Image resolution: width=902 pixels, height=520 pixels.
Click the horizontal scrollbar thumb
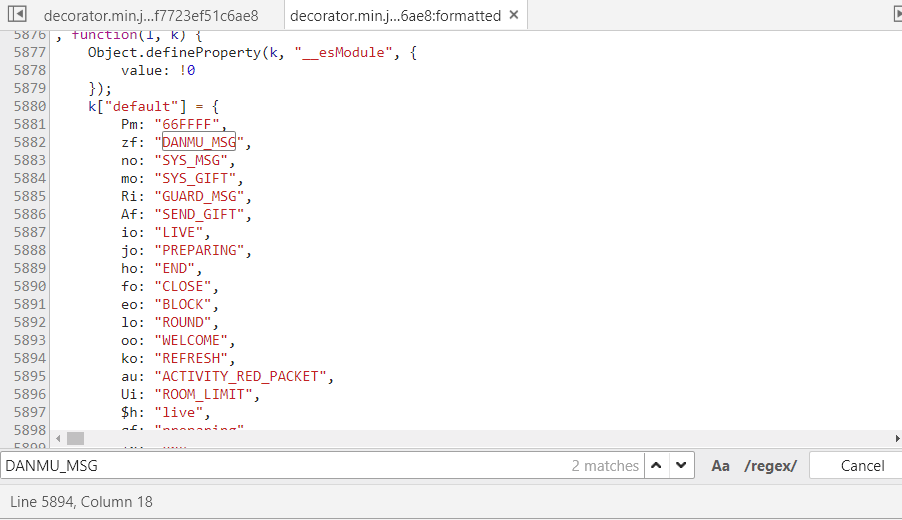coord(76,438)
